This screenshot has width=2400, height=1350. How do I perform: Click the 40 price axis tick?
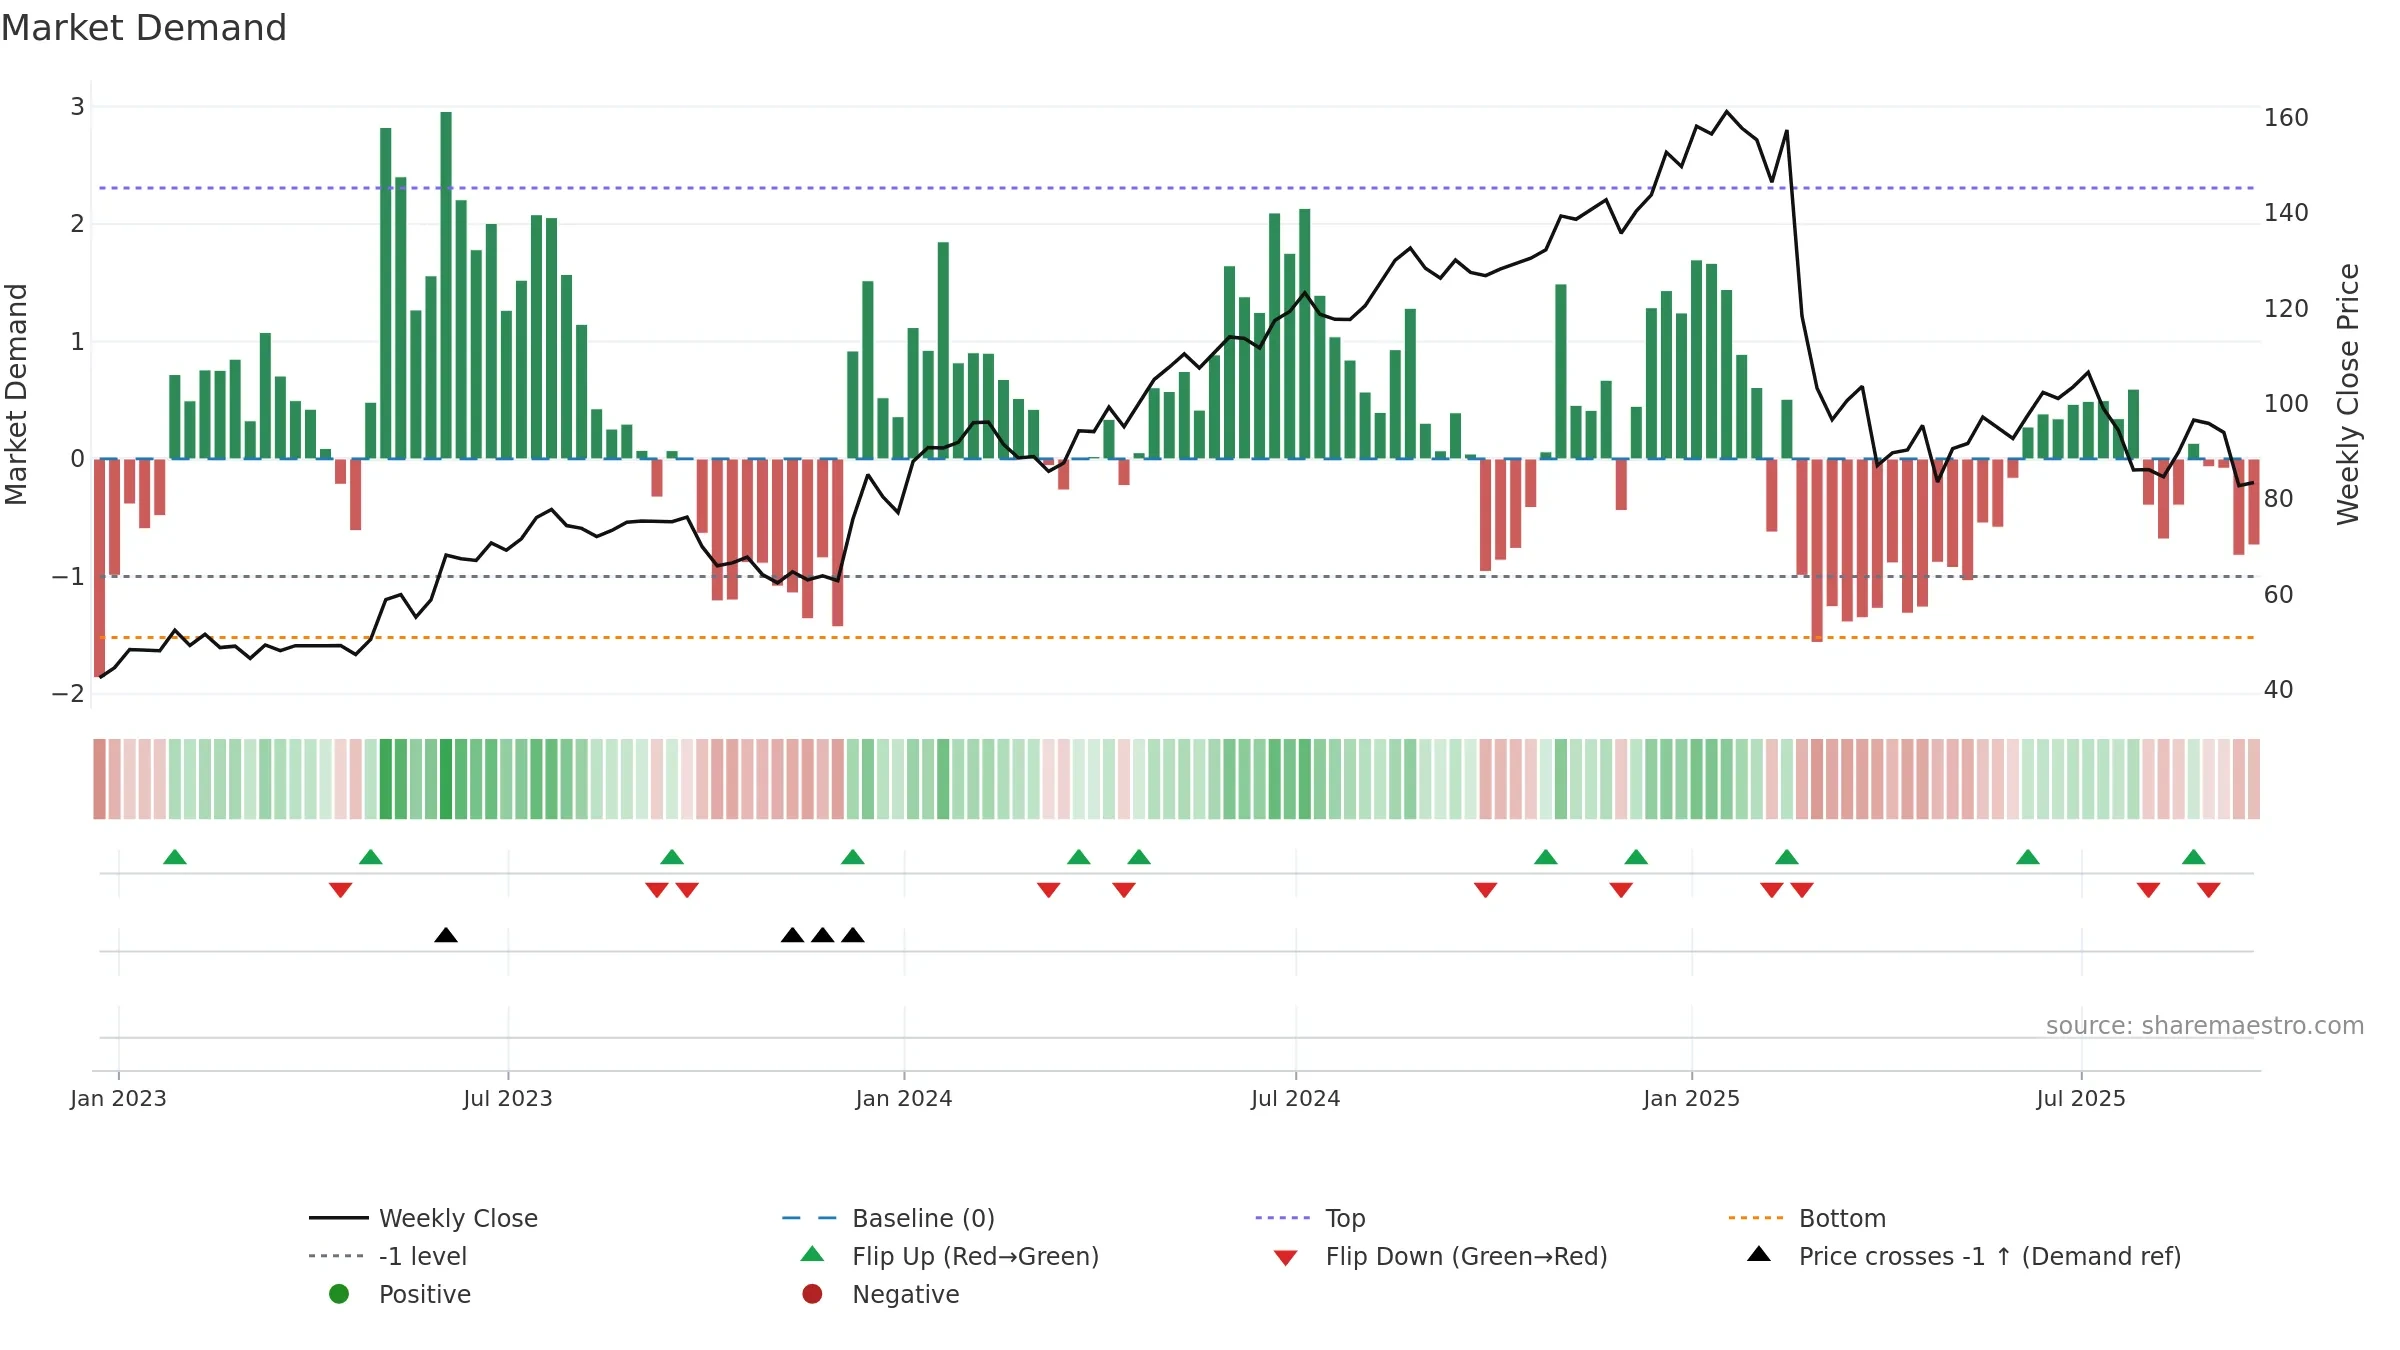(2278, 690)
